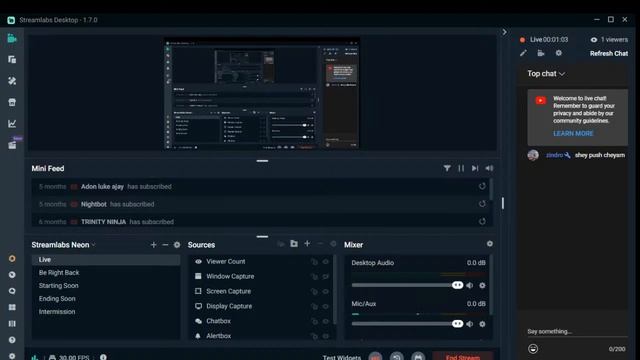Hide the Display Capture source

[326, 306]
